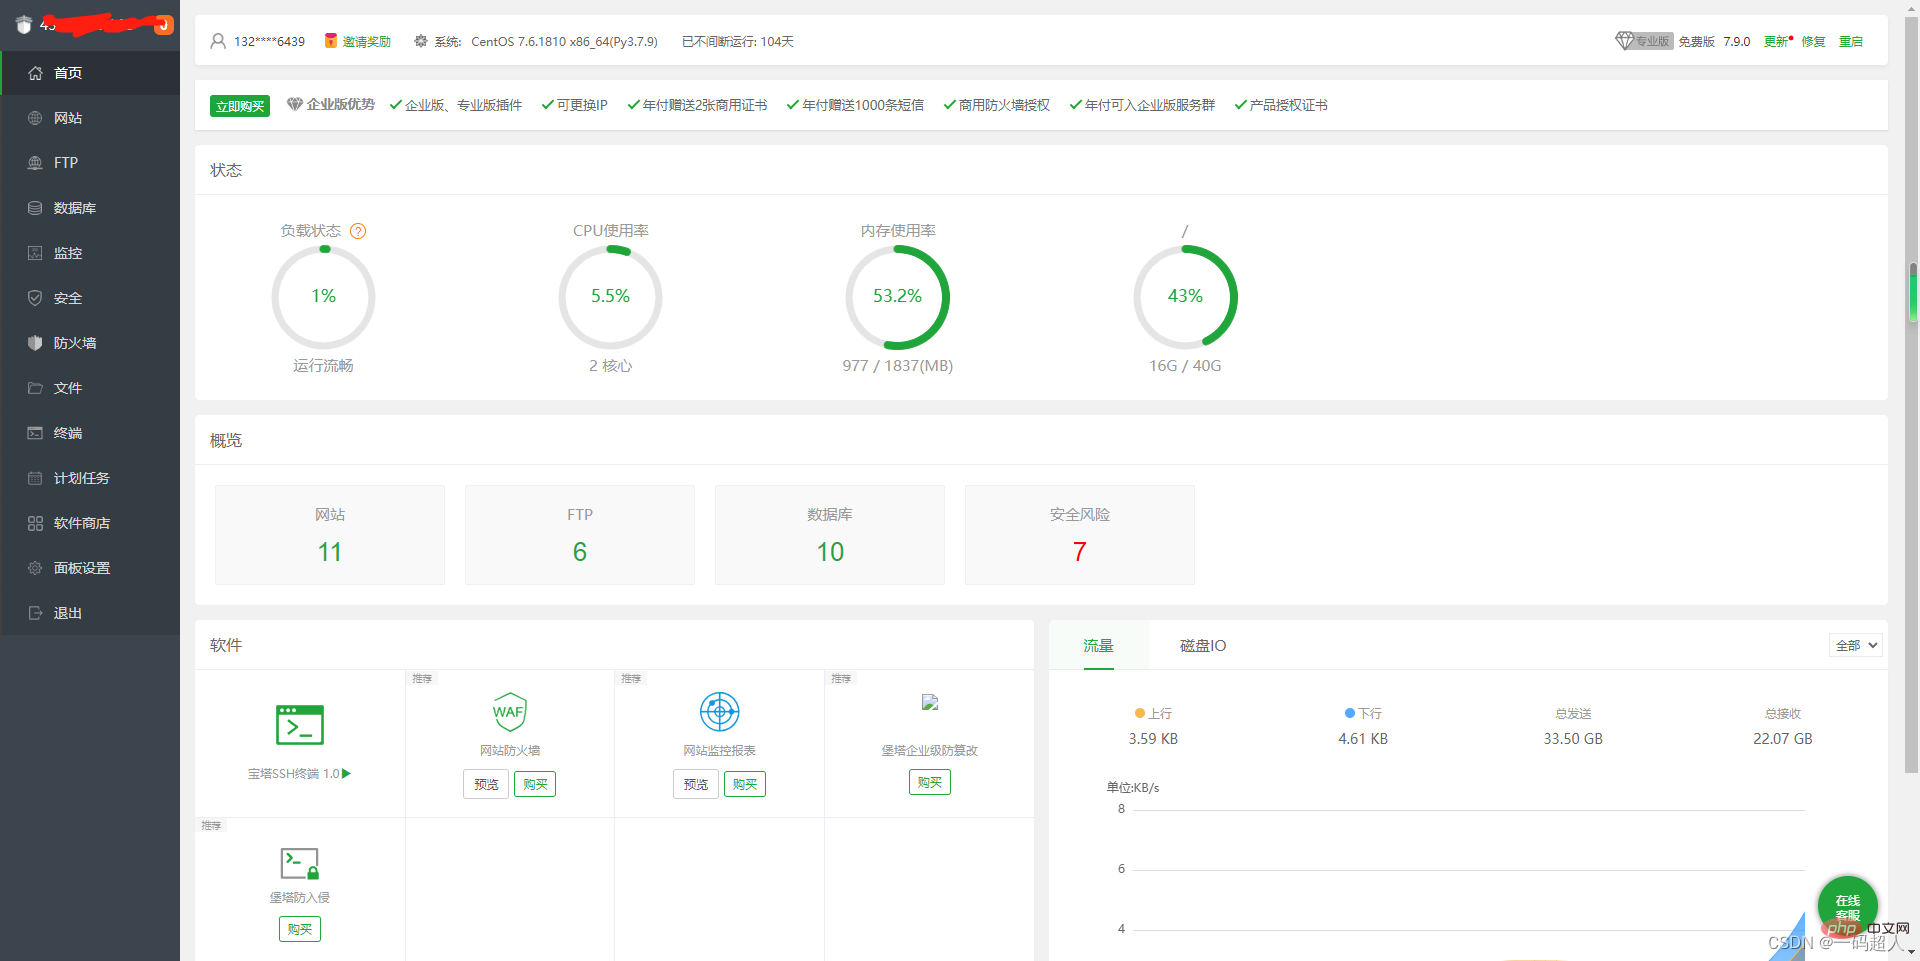Image resolution: width=1920 pixels, height=961 pixels.
Task: Open the 安全 shield icon in sidebar
Action: point(35,298)
